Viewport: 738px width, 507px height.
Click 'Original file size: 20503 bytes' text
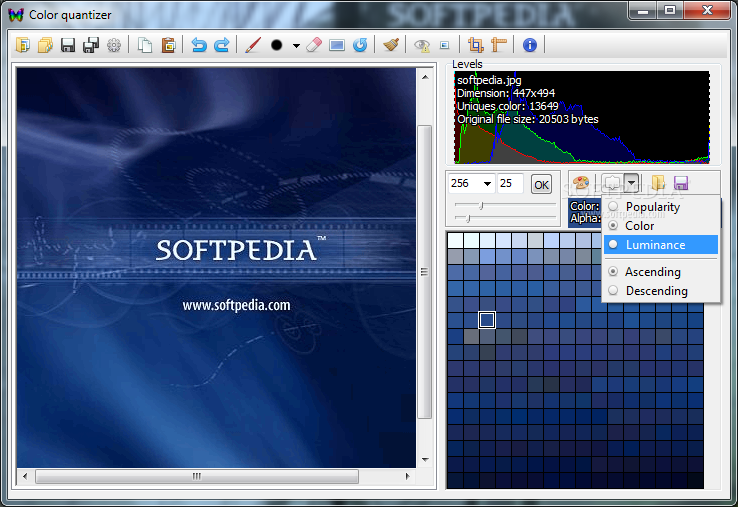(528, 120)
